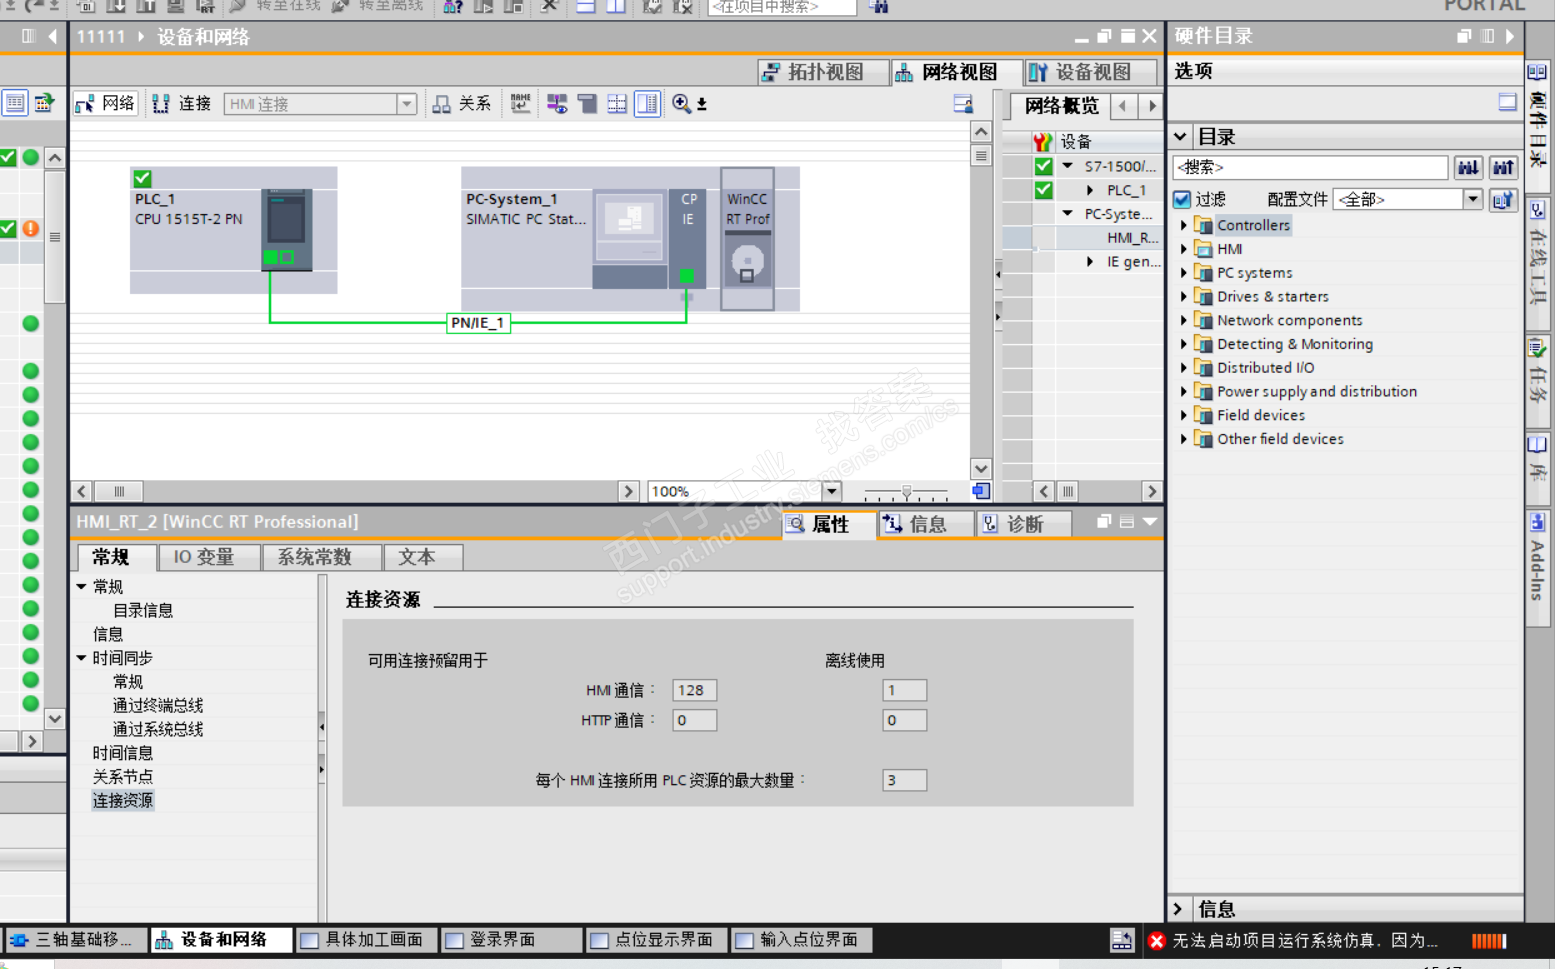The height and width of the screenshot is (969, 1555).
Task: Select the CP IE module in PC-System_1
Action: [687, 238]
